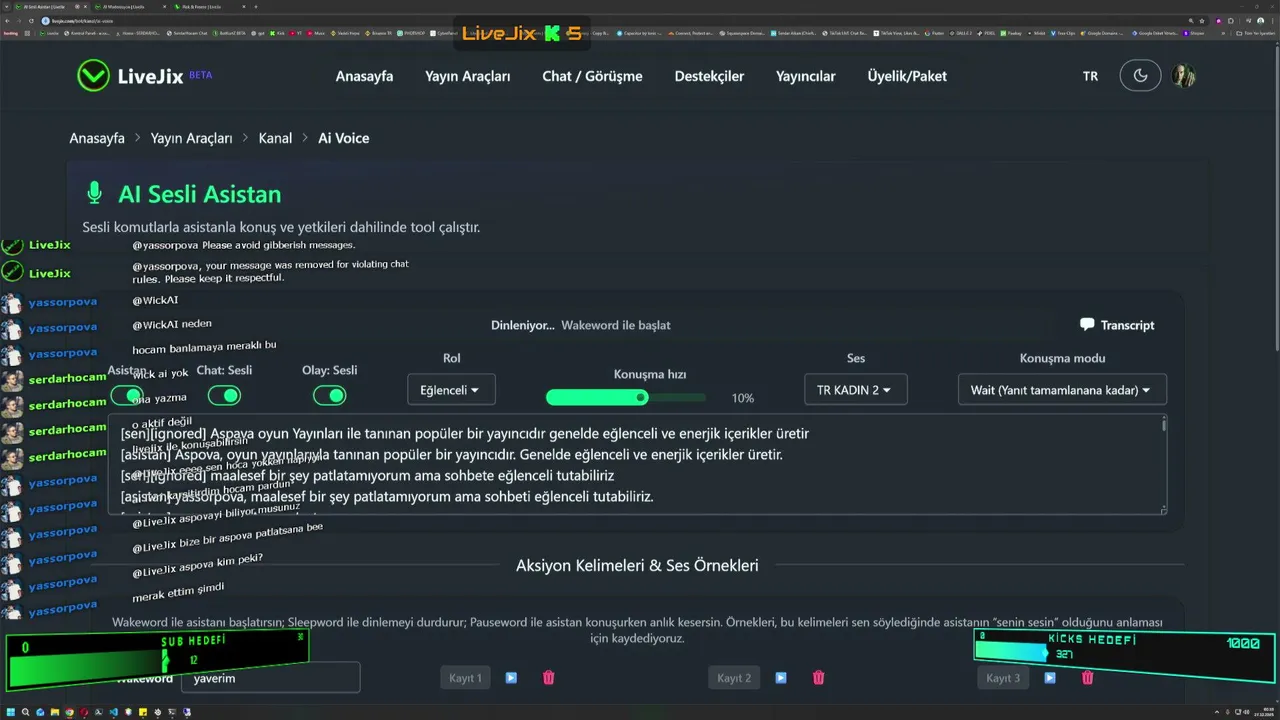1280x720 pixels.
Task: Click the Wakeword input field containing yaverim
Action: 270,678
